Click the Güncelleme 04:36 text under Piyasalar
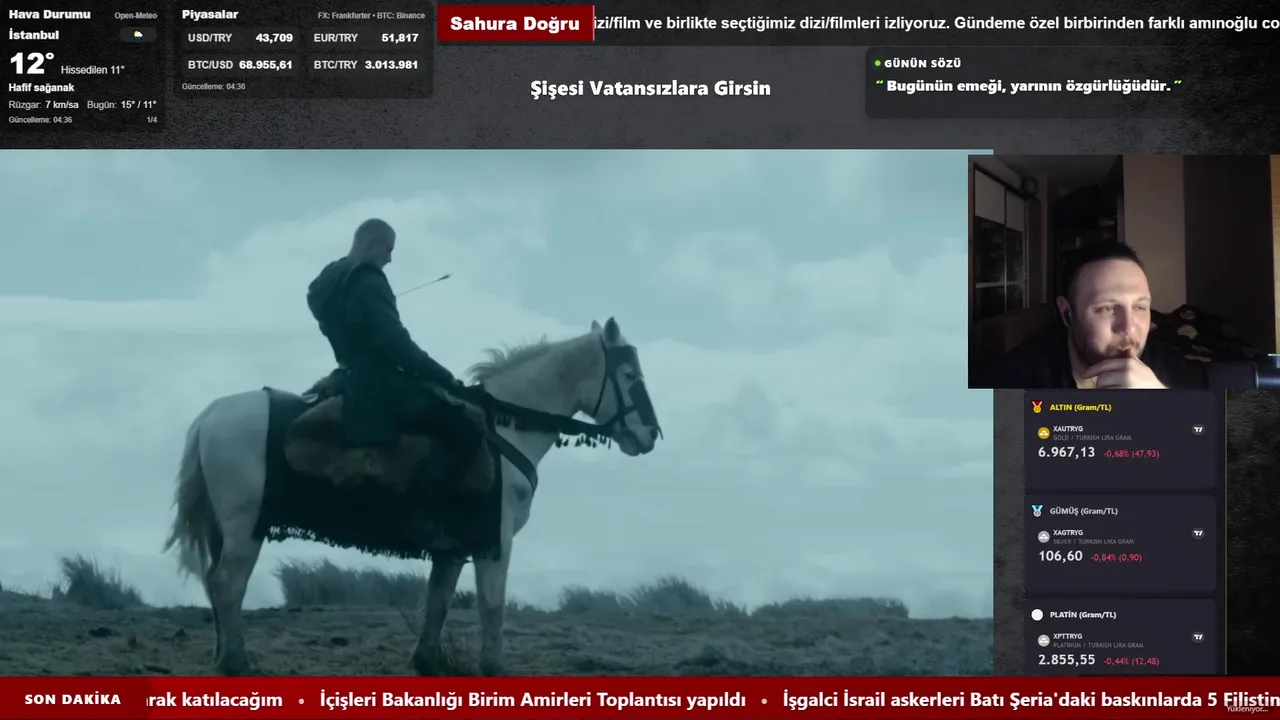This screenshot has width=1280, height=720. pyautogui.click(x=213, y=87)
